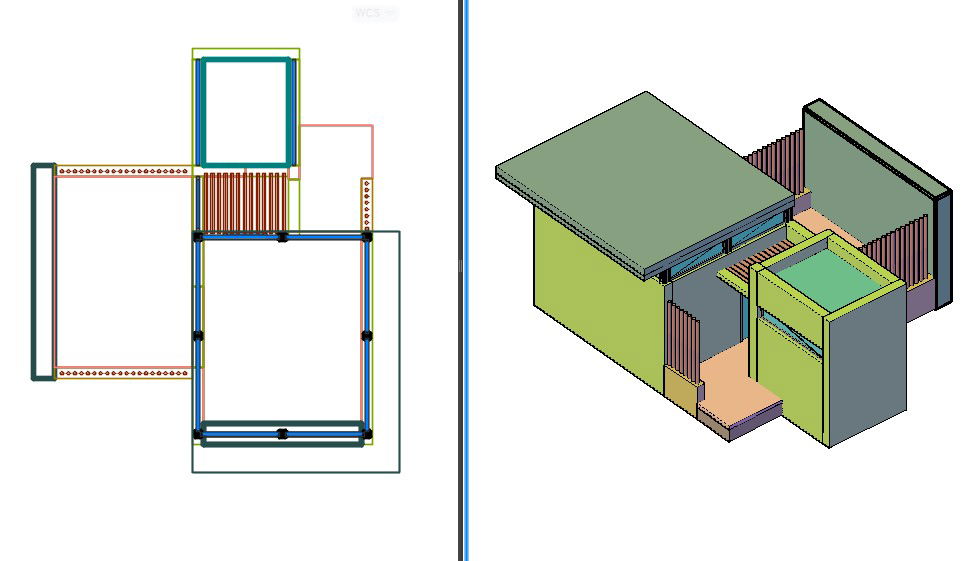Click the top-right column node of main room
This screenshot has height=561, width=974.
367,237
